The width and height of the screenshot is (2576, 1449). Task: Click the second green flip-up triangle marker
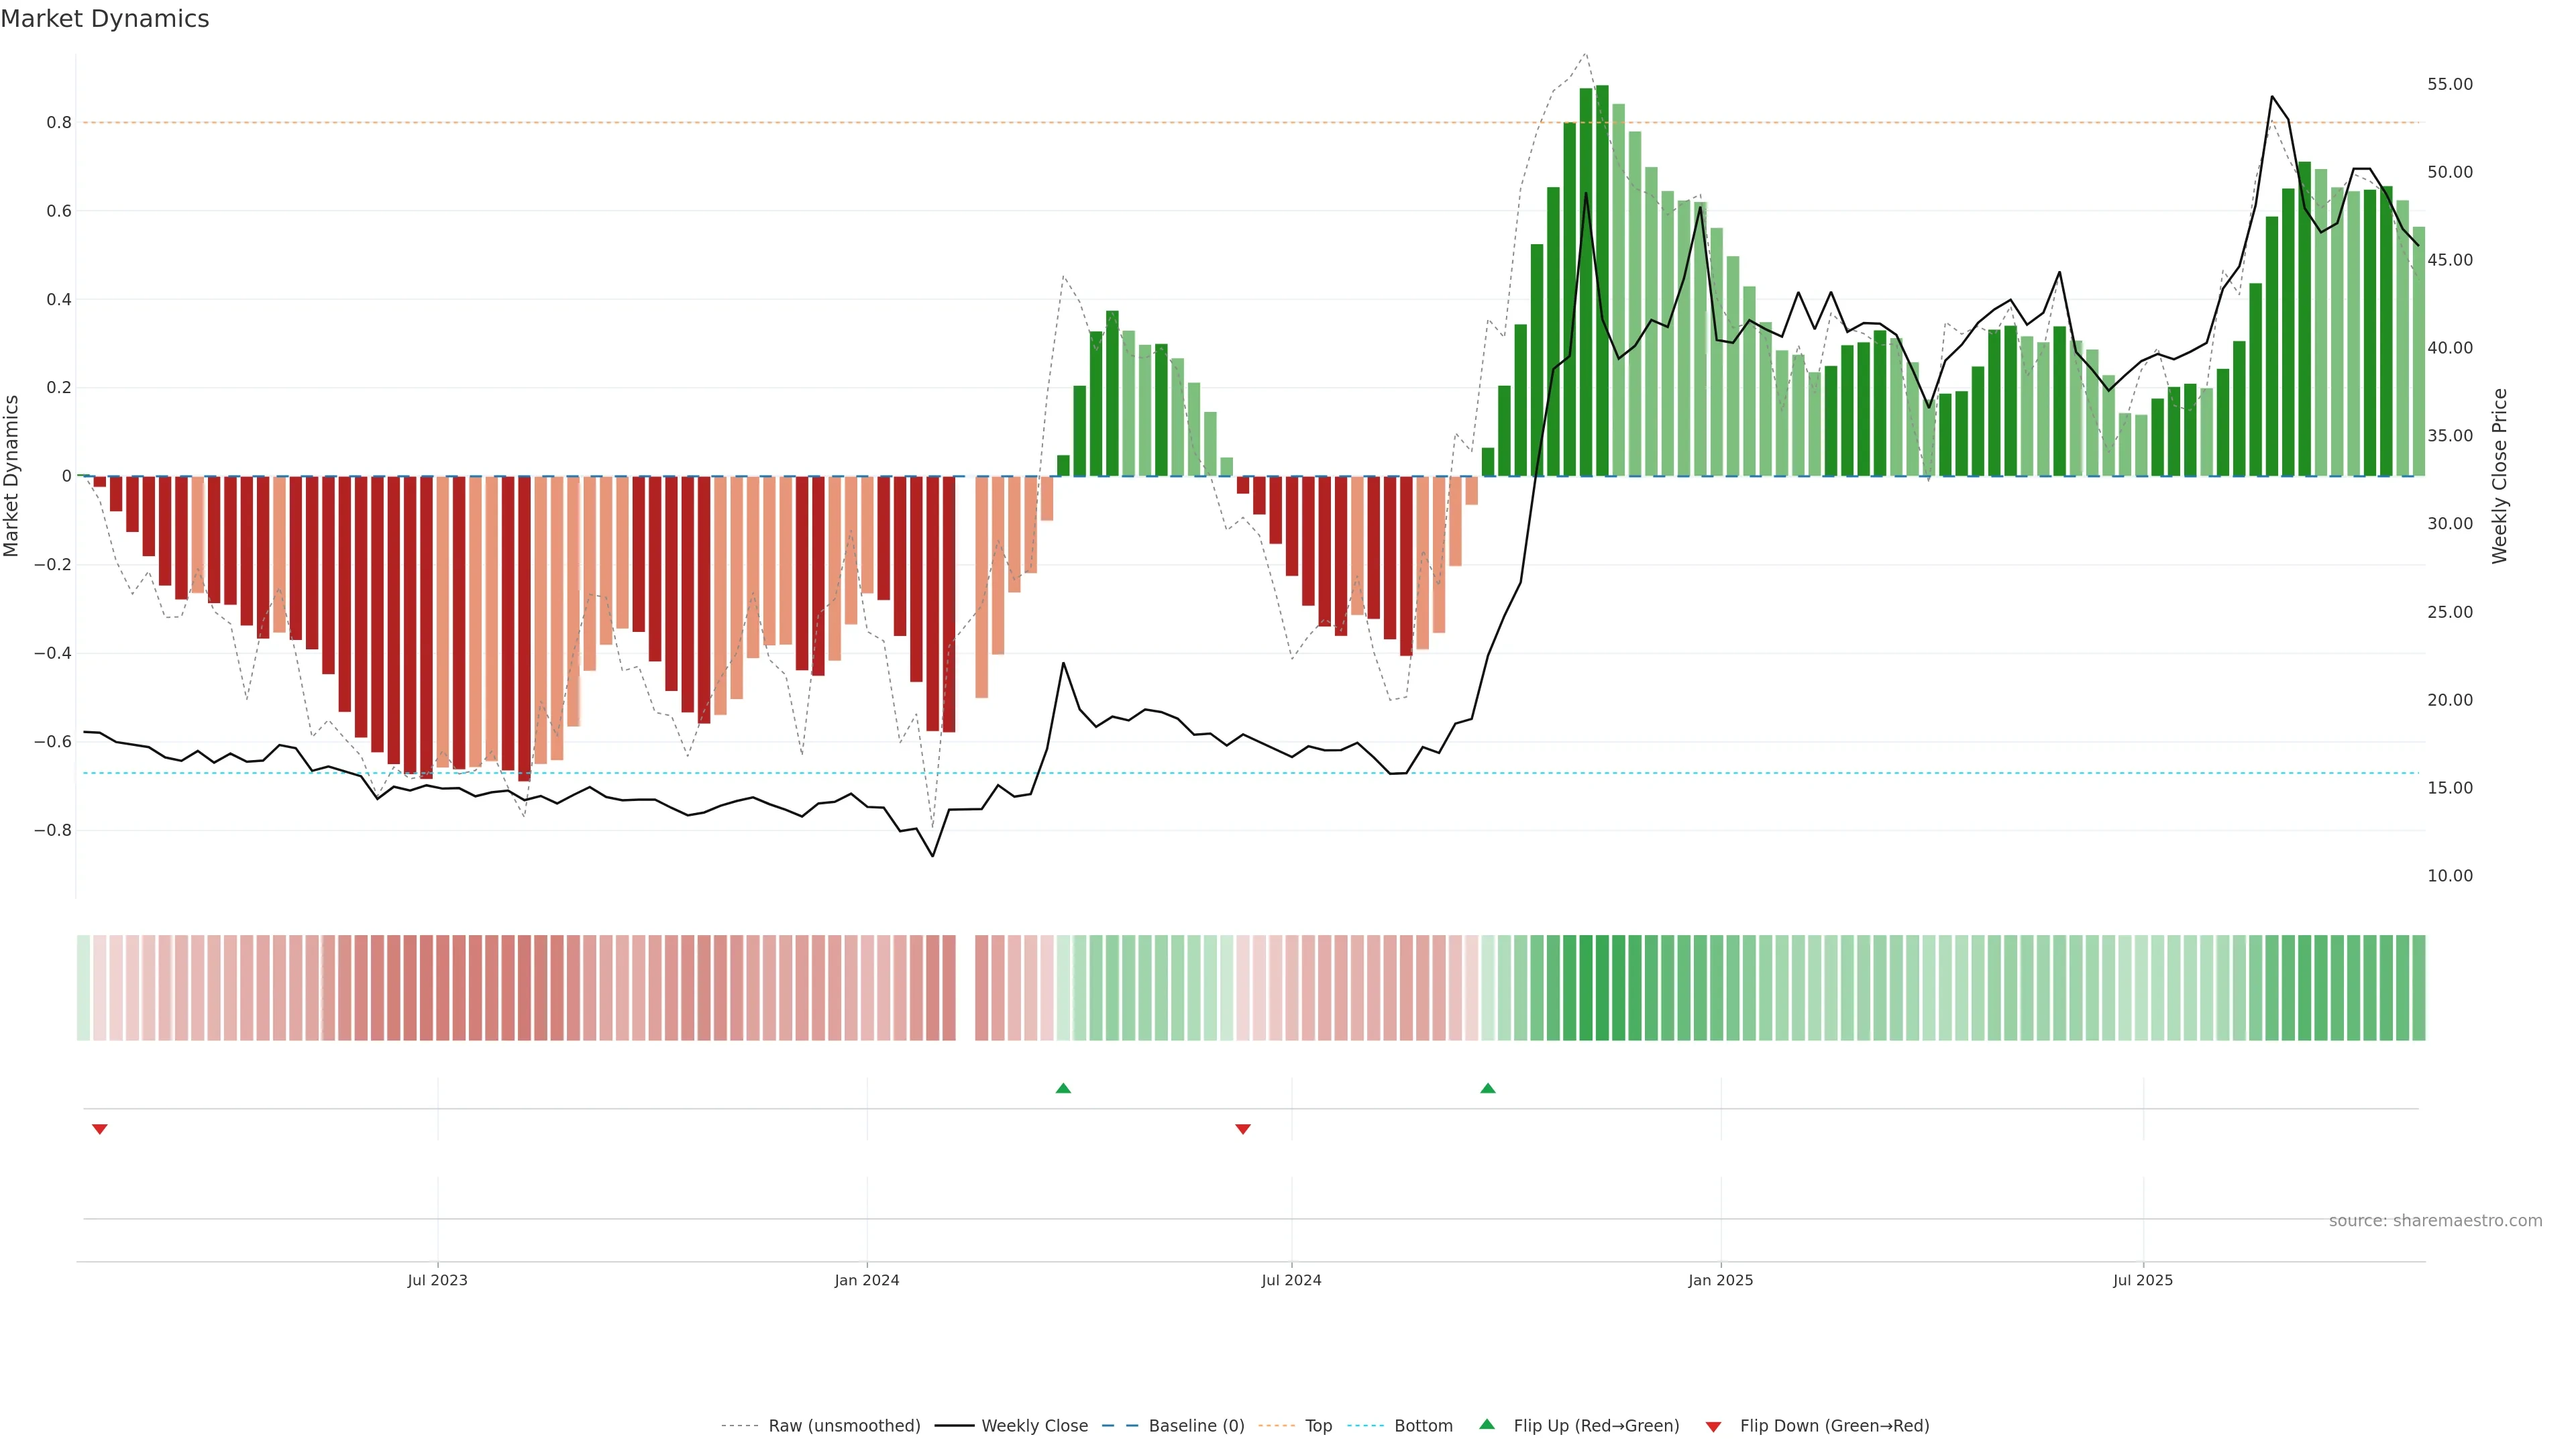tap(1488, 1088)
